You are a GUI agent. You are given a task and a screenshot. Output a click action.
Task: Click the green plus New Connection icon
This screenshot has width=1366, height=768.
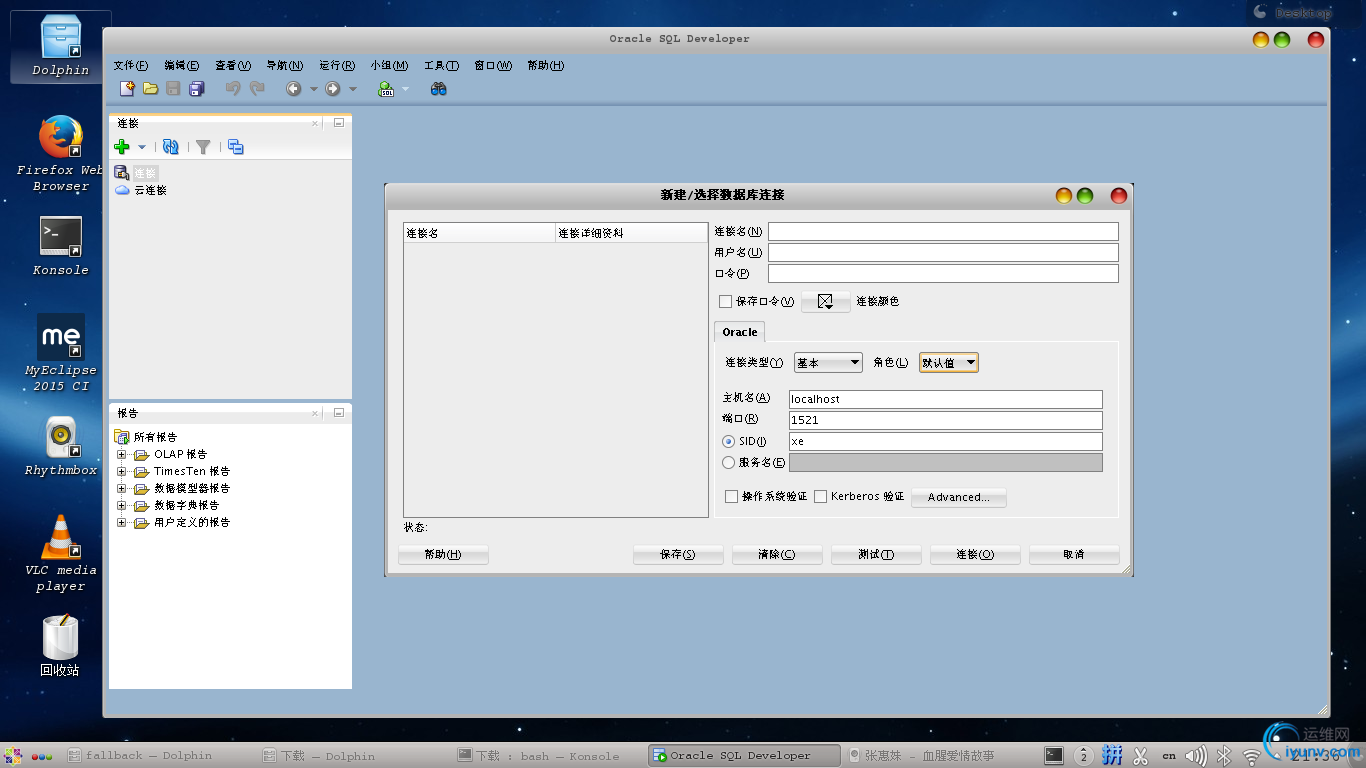point(122,147)
